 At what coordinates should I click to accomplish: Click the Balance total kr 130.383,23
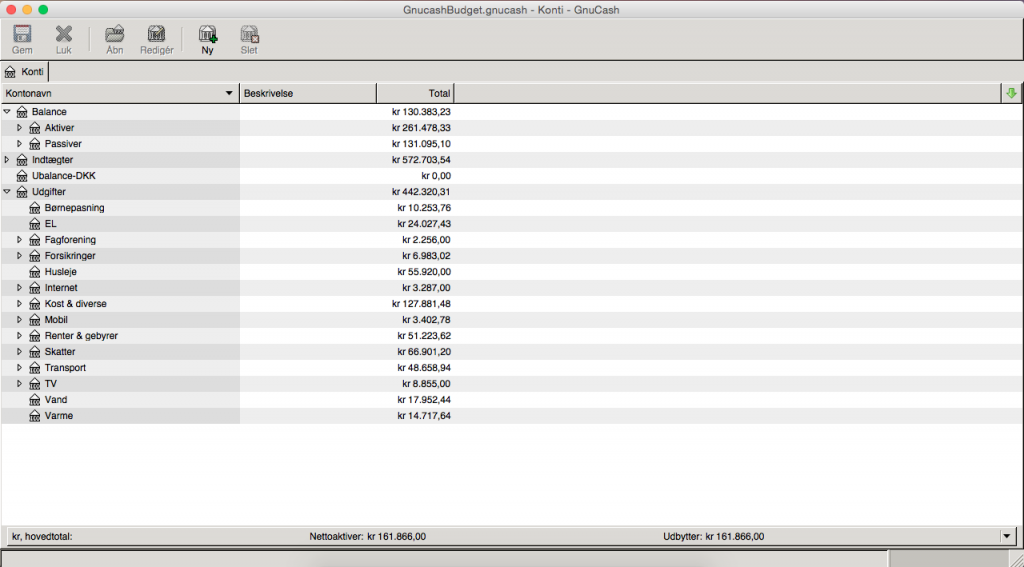pyautogui.click(x=421, y=112)
